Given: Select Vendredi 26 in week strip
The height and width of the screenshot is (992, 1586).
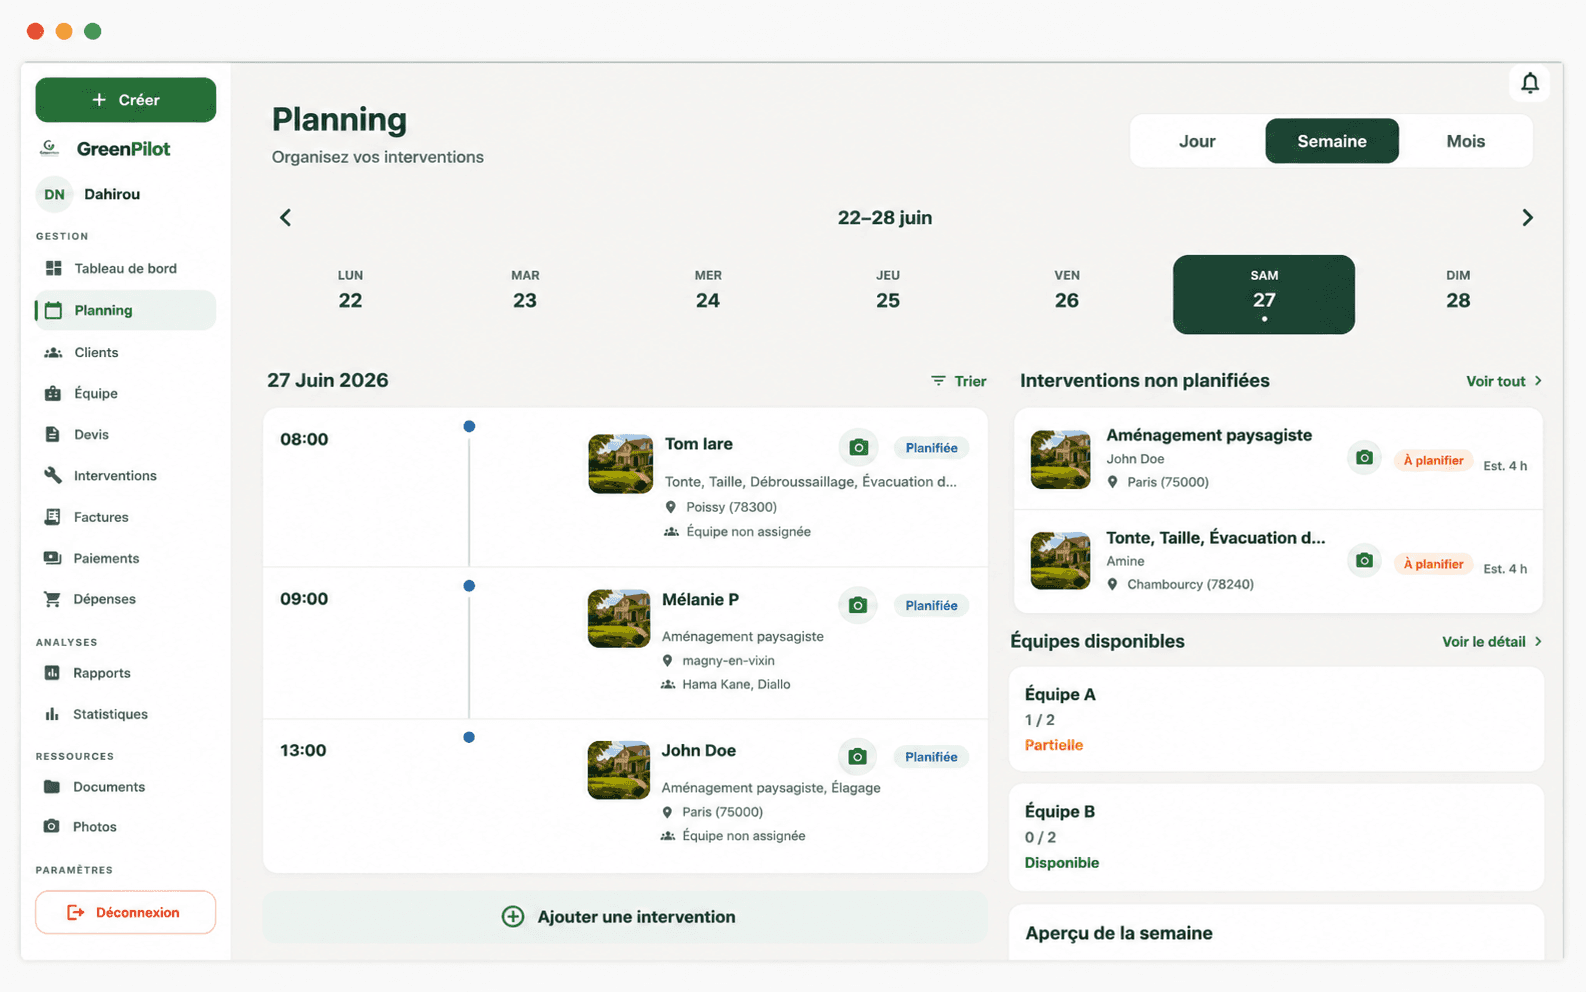Looking at the screenshot, I should pos(1067,291).
